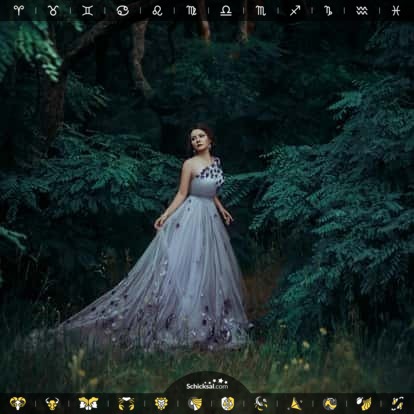Click the golden scorpion icon

coord(261,403)
